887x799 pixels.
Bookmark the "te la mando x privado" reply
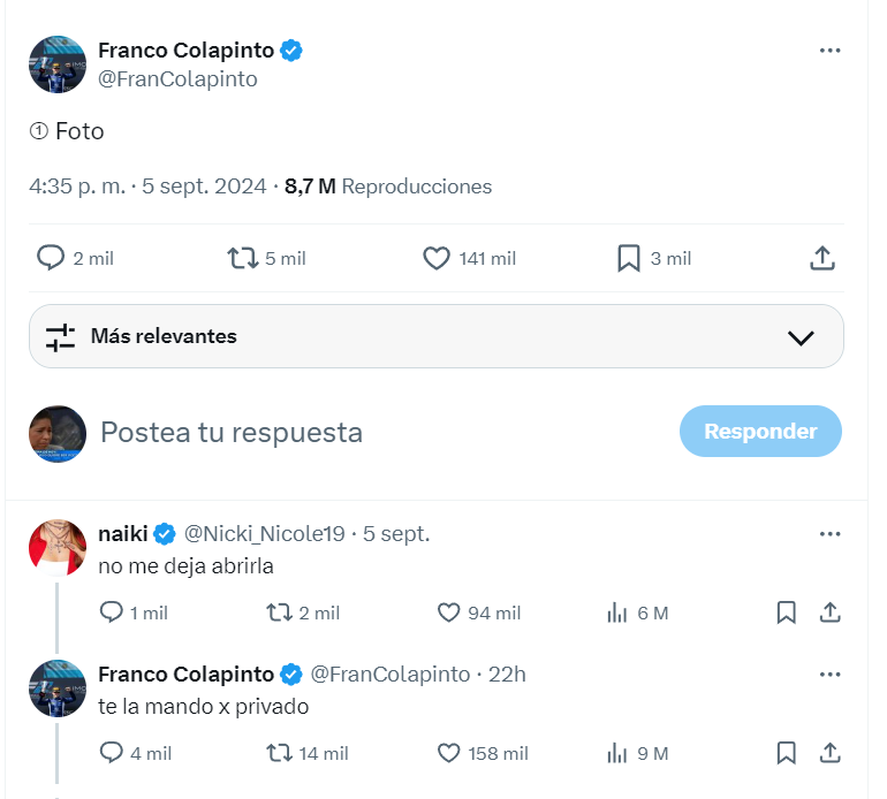(x=786, y=753)
